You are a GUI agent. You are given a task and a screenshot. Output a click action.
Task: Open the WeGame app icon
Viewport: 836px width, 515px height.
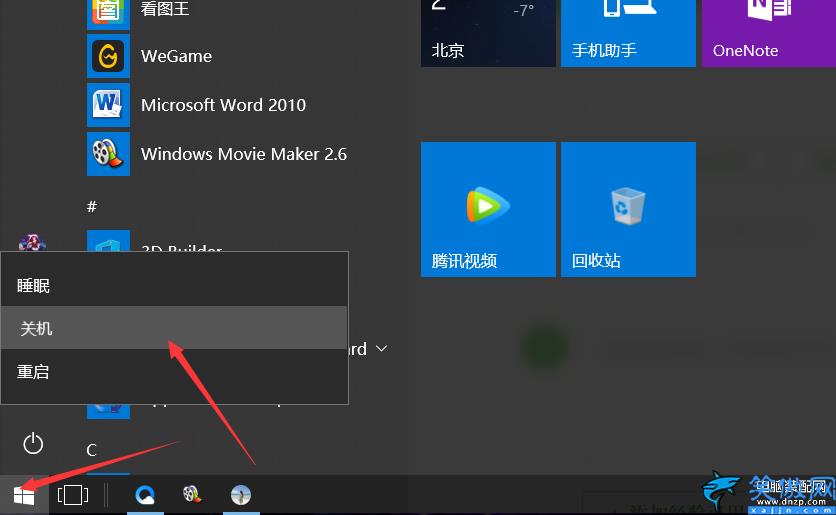pyautogui.click(x=108, y=56)
